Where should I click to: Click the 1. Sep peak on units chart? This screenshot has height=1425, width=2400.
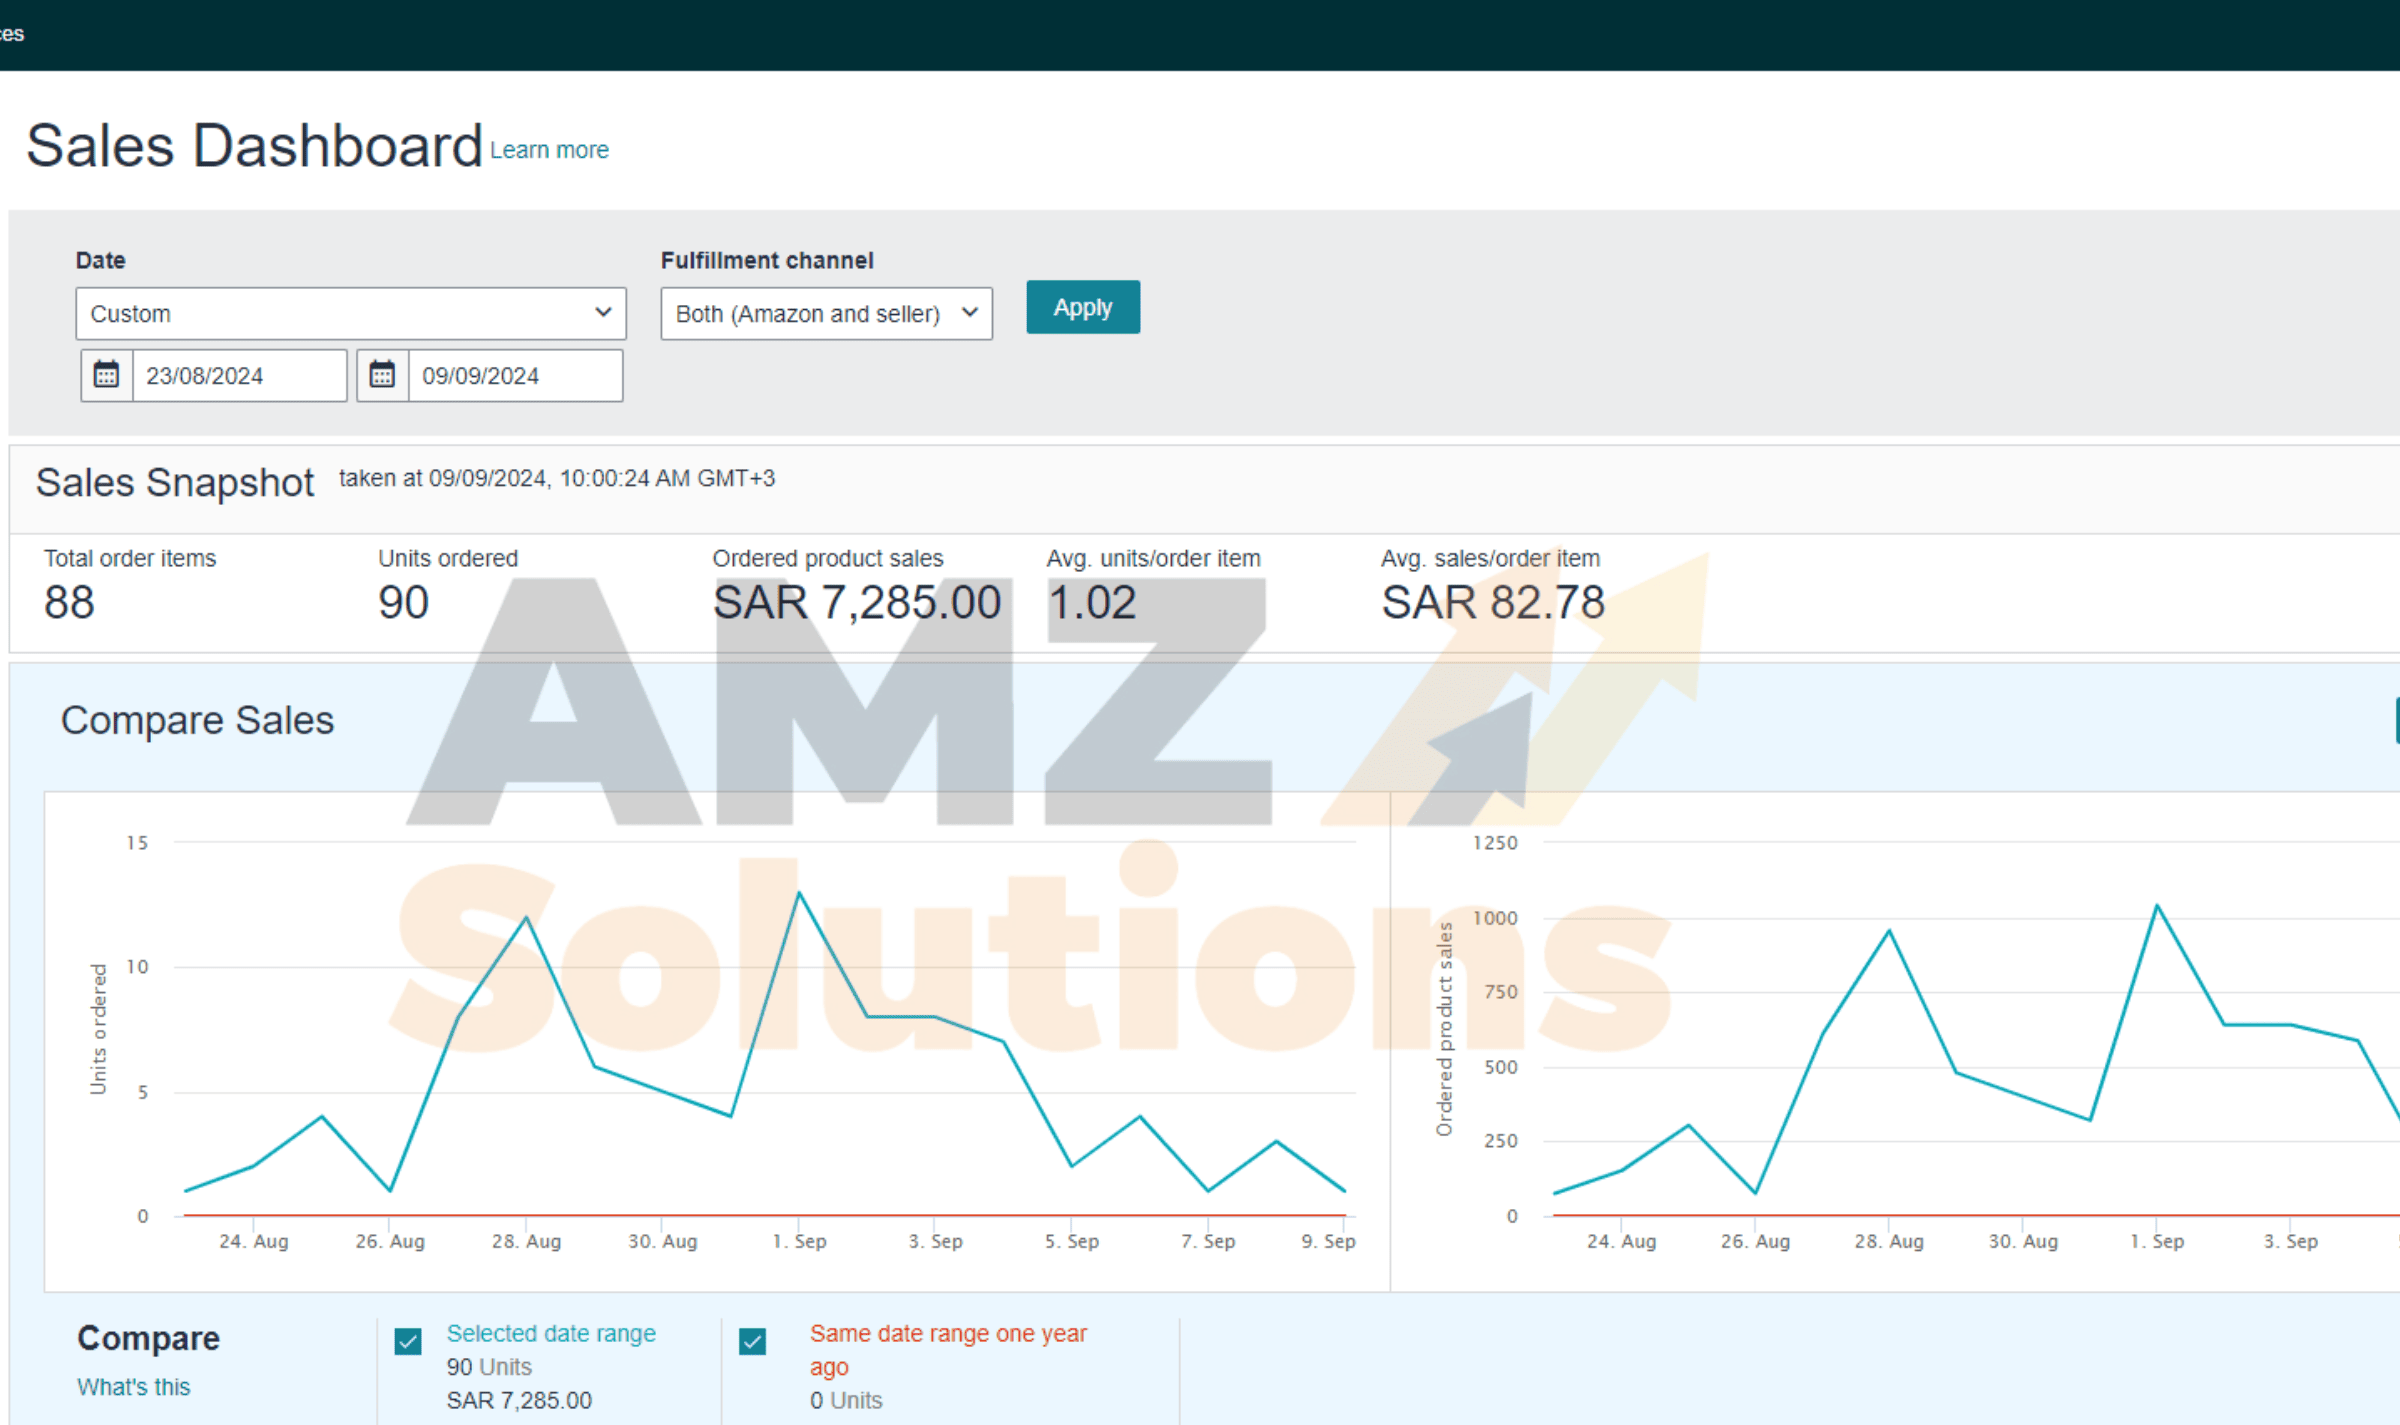click(x=799, y=892)
